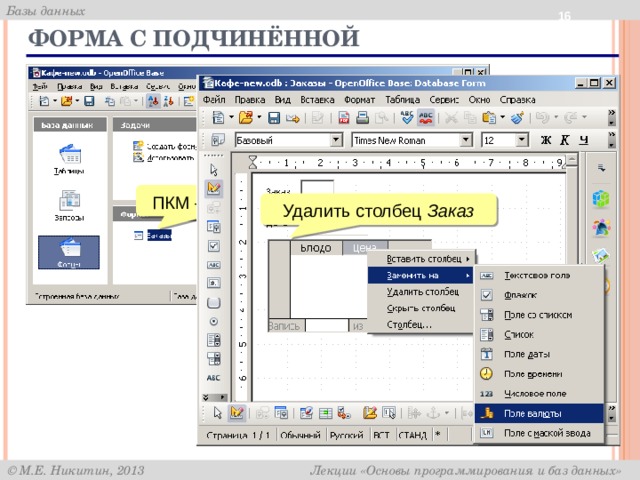Image resolution: width=640 pixels, height=480 pixels.
Task: Click the pointer Select icon in bottom toolbar
Action: [x=218, y=413]
